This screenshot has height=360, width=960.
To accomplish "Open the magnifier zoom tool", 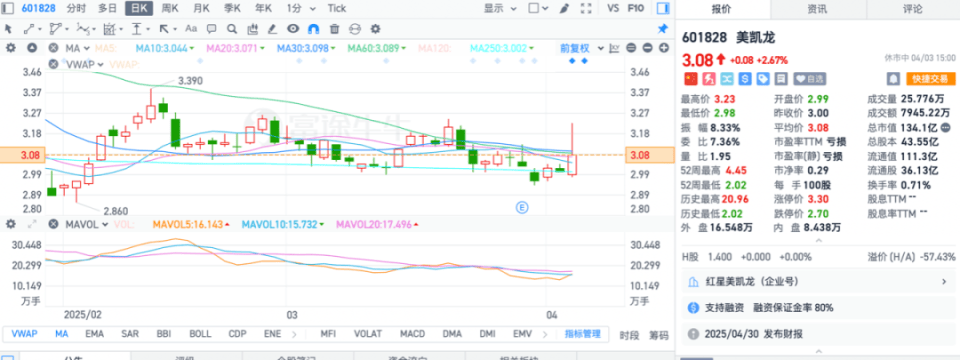I will [231, 29].
